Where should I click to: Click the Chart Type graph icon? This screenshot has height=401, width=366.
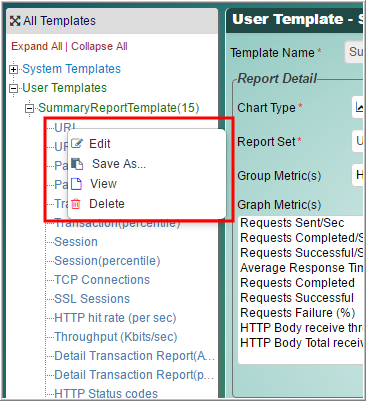click(359, 107)
